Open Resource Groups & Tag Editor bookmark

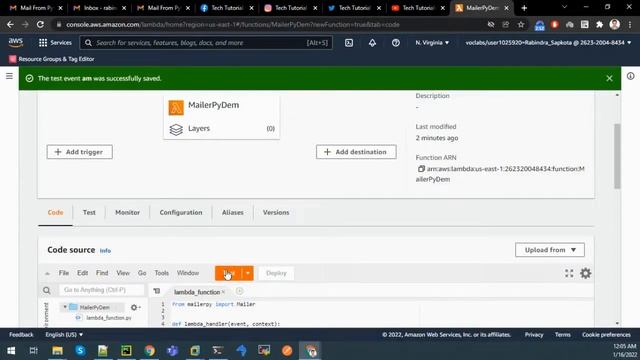pos(52,59)
